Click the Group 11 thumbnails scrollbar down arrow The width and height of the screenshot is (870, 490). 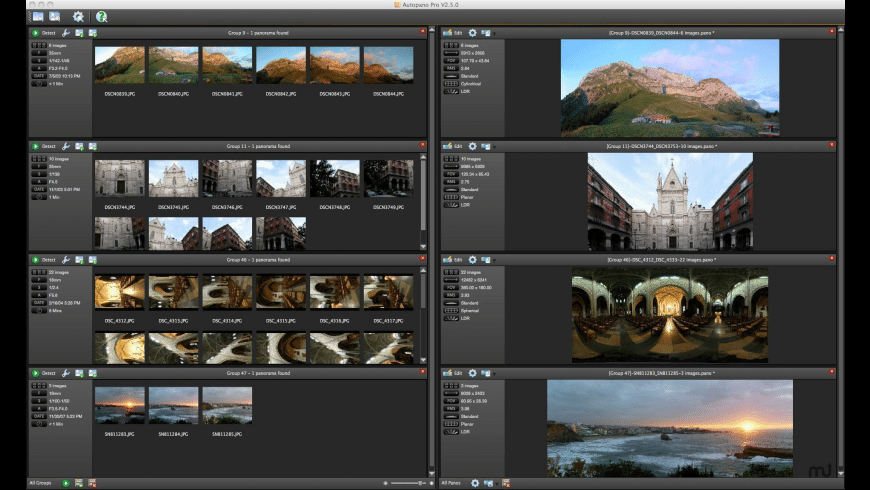point(423,246)
